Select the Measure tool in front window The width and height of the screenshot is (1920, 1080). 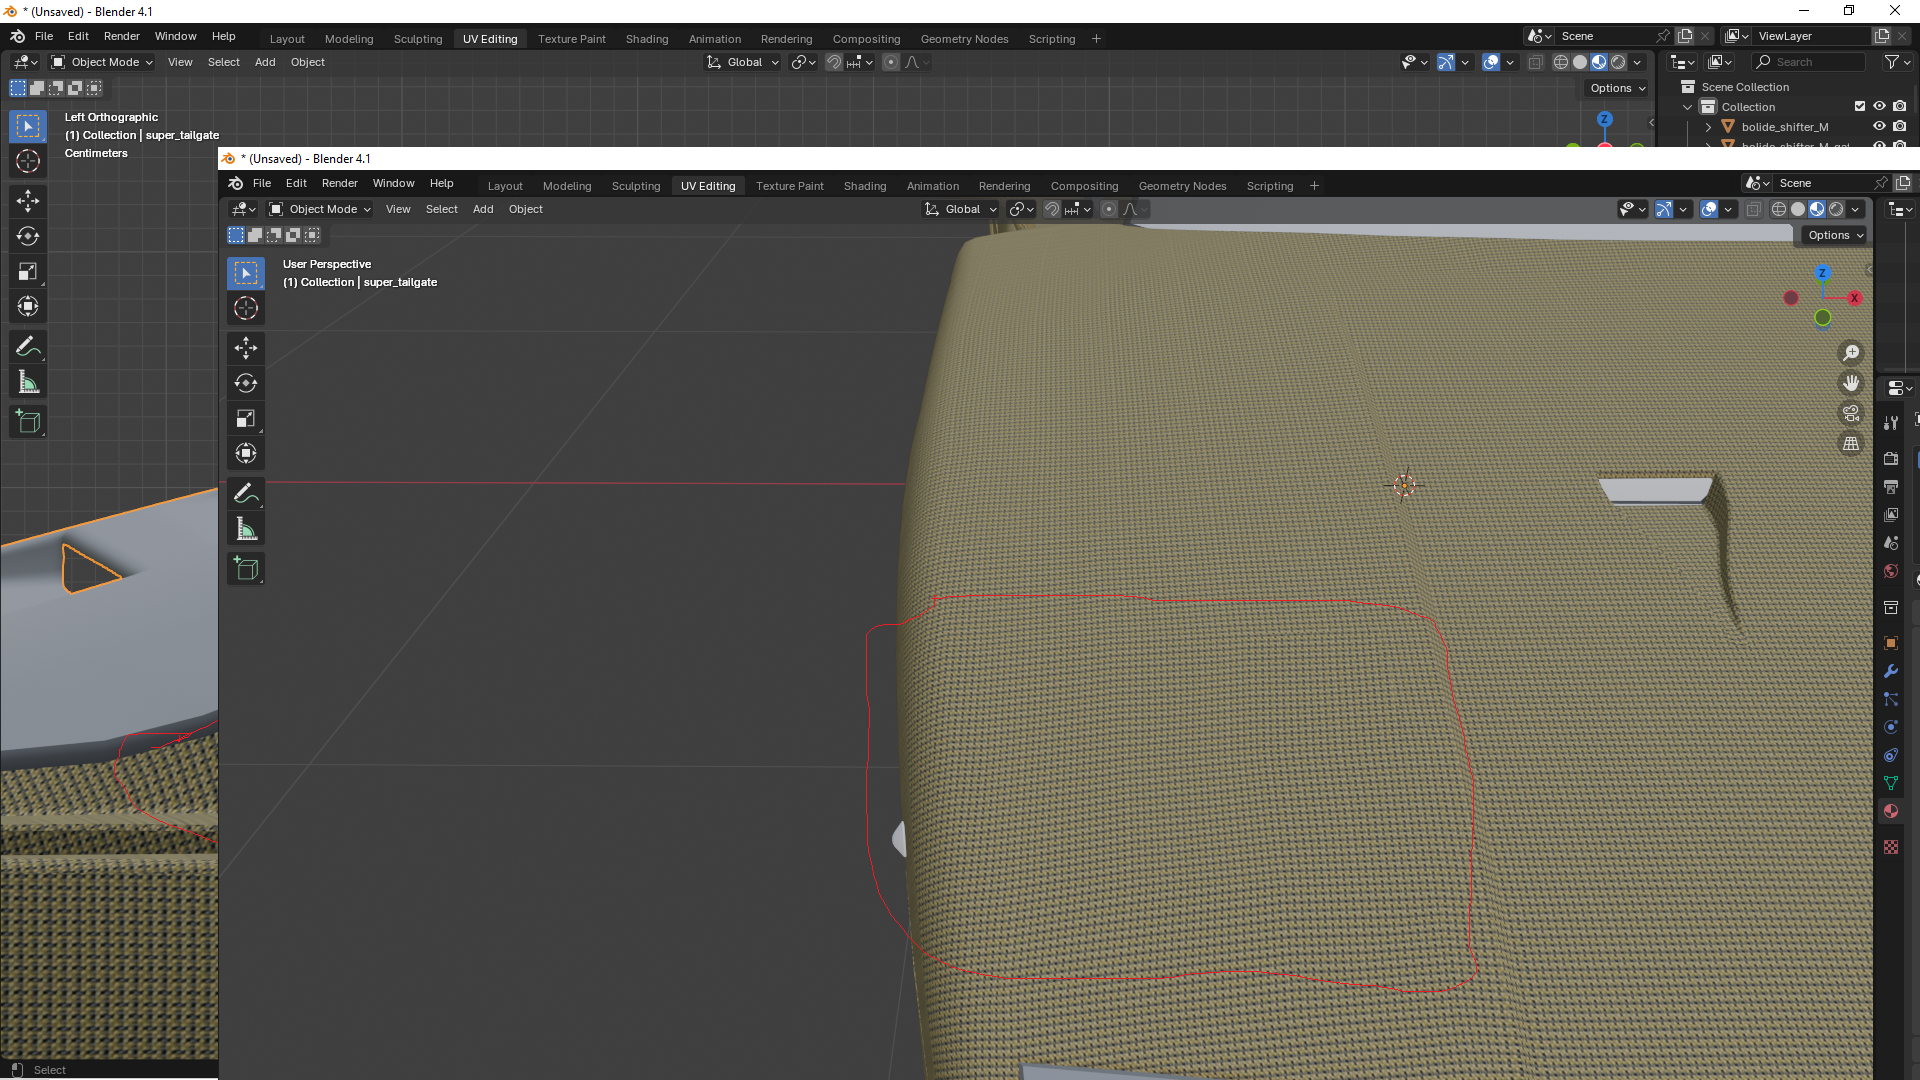[x=246, y=529]
